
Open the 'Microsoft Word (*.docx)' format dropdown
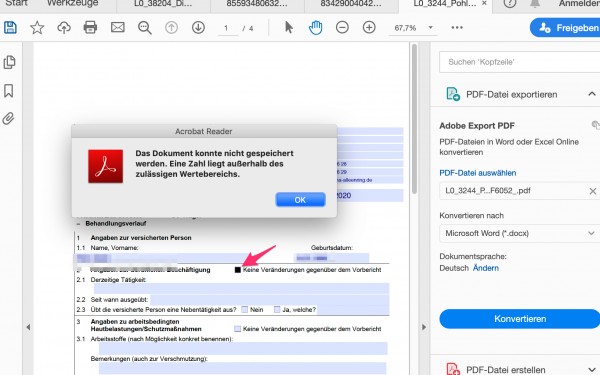click(520, 233)
